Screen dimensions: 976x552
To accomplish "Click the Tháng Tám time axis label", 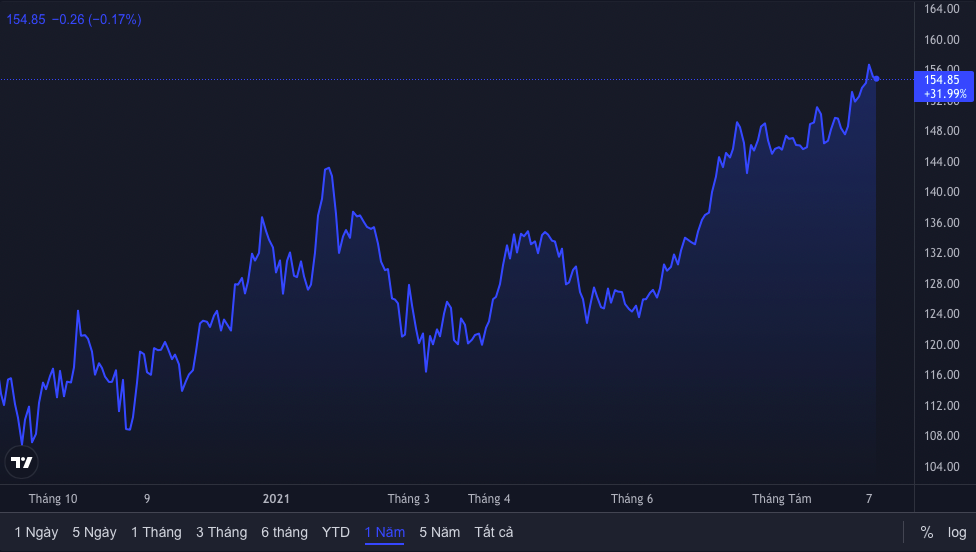I will (782, 498).
